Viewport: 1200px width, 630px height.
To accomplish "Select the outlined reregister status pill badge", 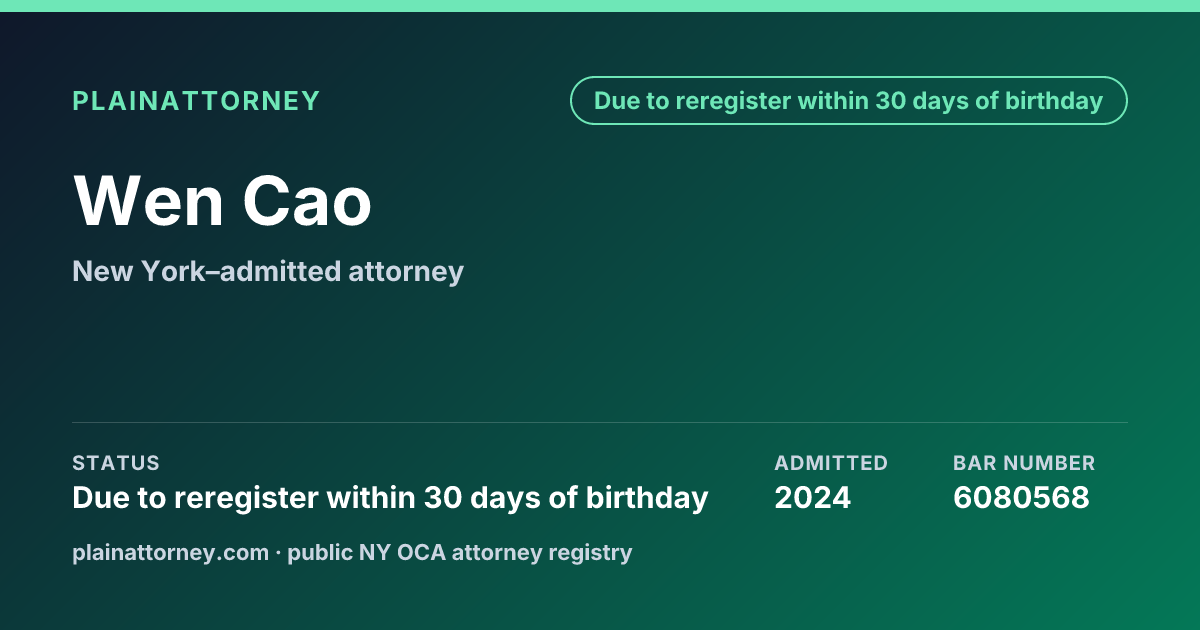I will pos(849,101).
